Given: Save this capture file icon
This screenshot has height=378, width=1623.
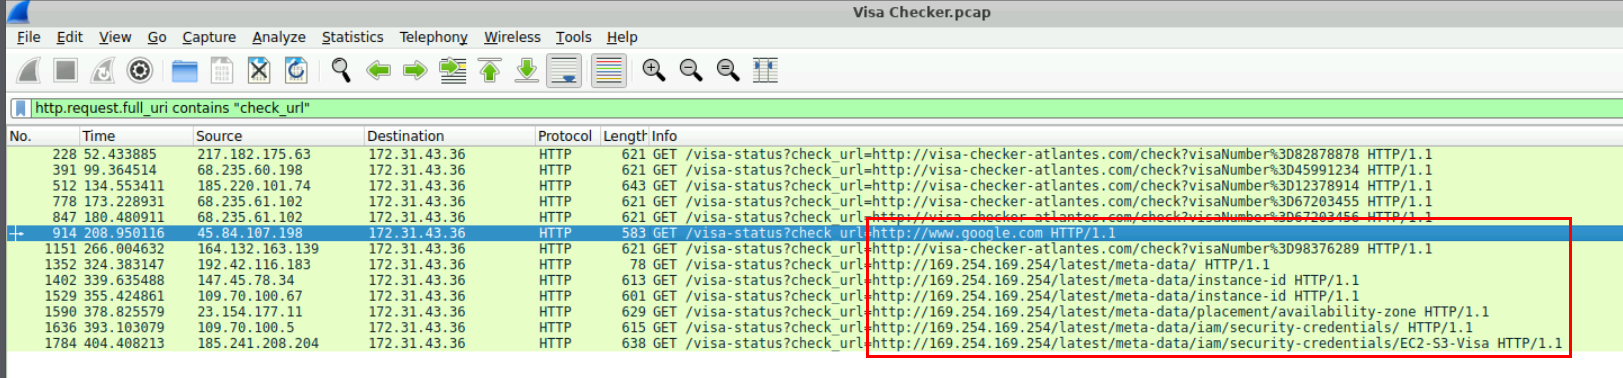Looking at the screenshot, I should 222,70.
